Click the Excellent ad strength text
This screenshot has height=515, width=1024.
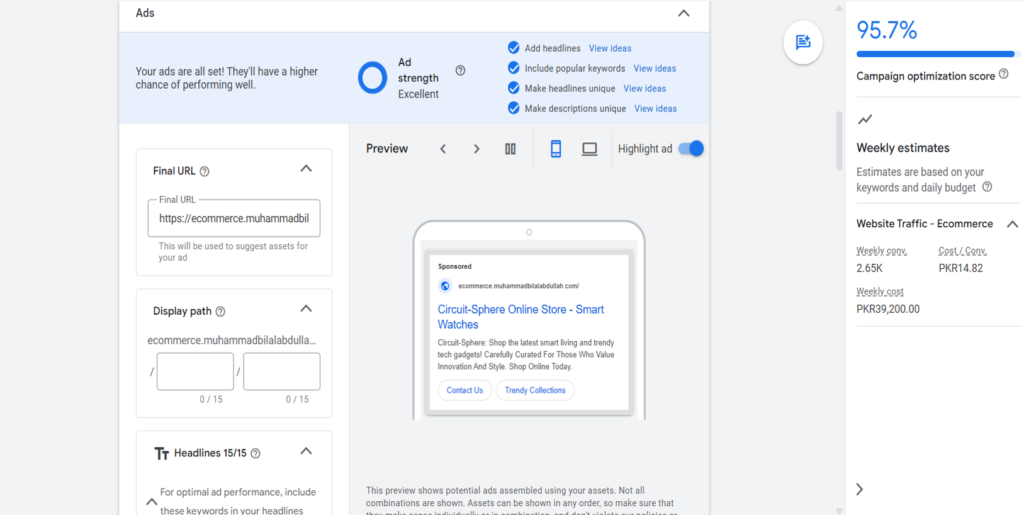[x=419, y=94]
